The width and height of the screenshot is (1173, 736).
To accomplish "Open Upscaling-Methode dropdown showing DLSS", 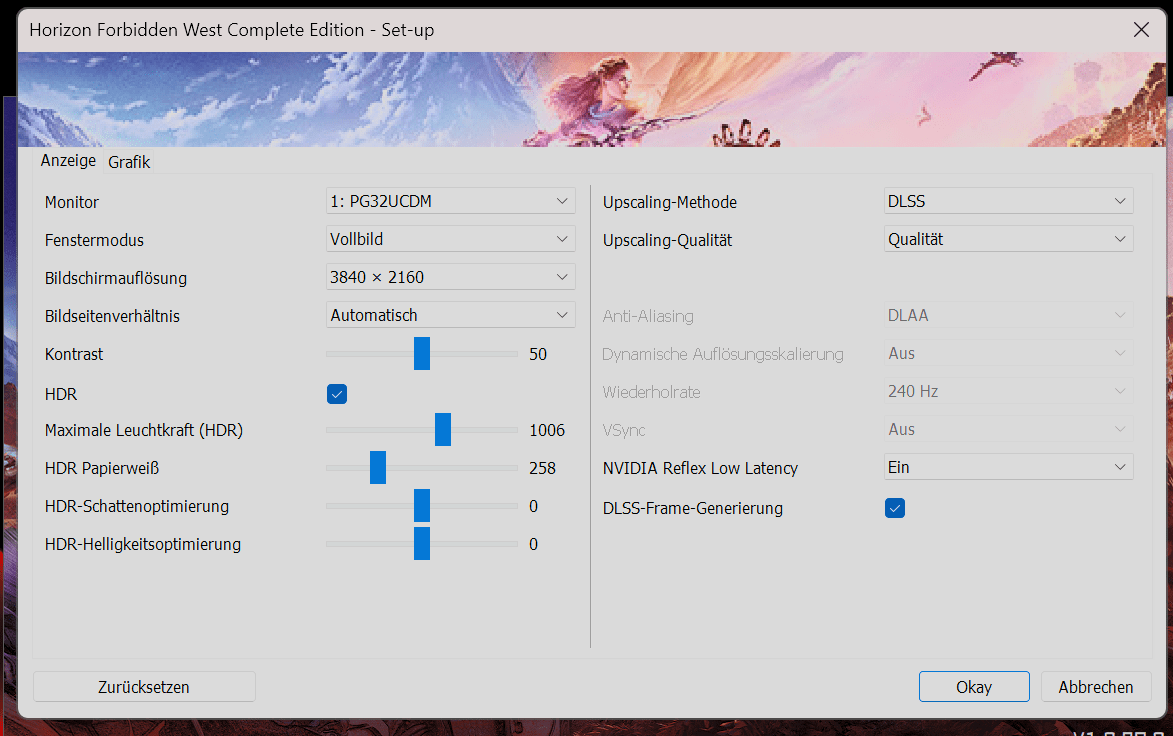I will tap(1008, 201).
